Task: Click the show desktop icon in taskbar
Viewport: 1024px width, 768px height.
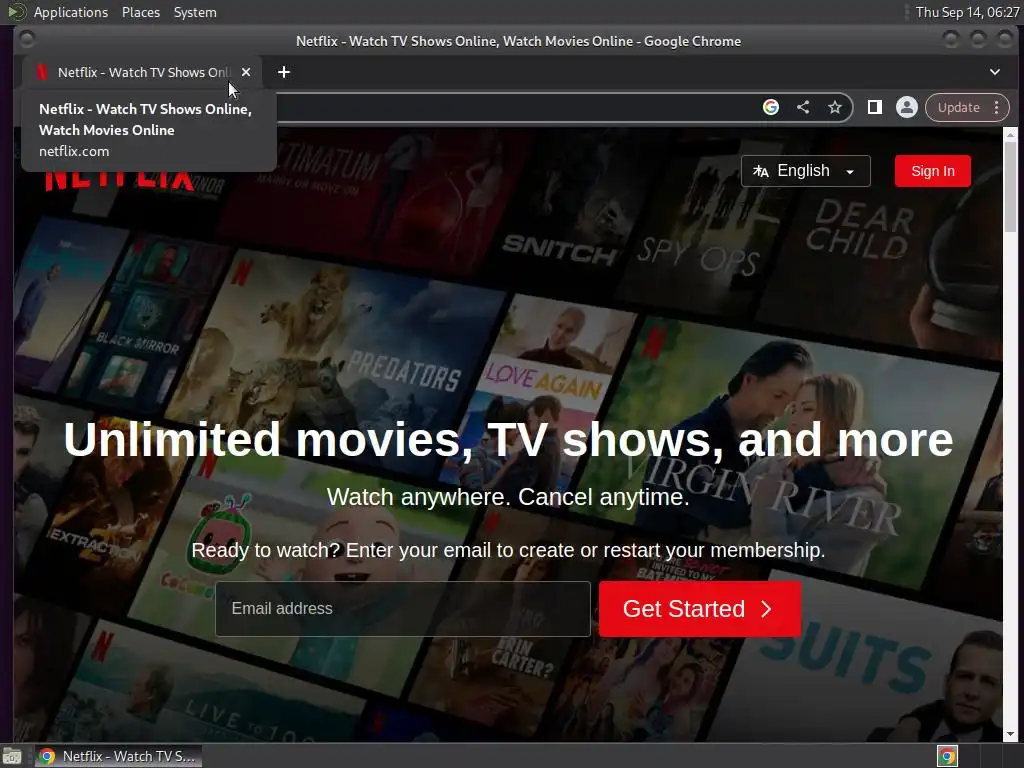Action: [x=12, y=756]
